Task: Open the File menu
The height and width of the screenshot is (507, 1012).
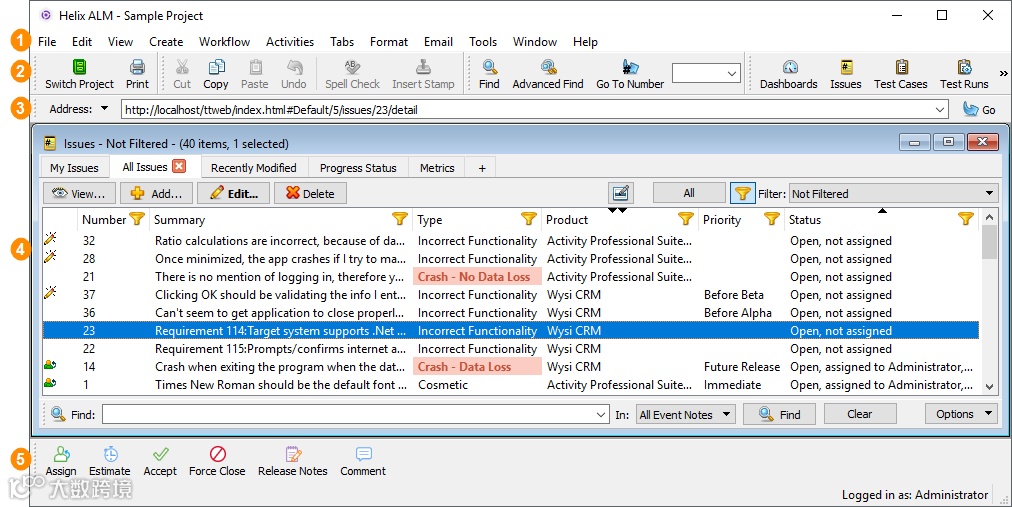Action: point(47,42)
